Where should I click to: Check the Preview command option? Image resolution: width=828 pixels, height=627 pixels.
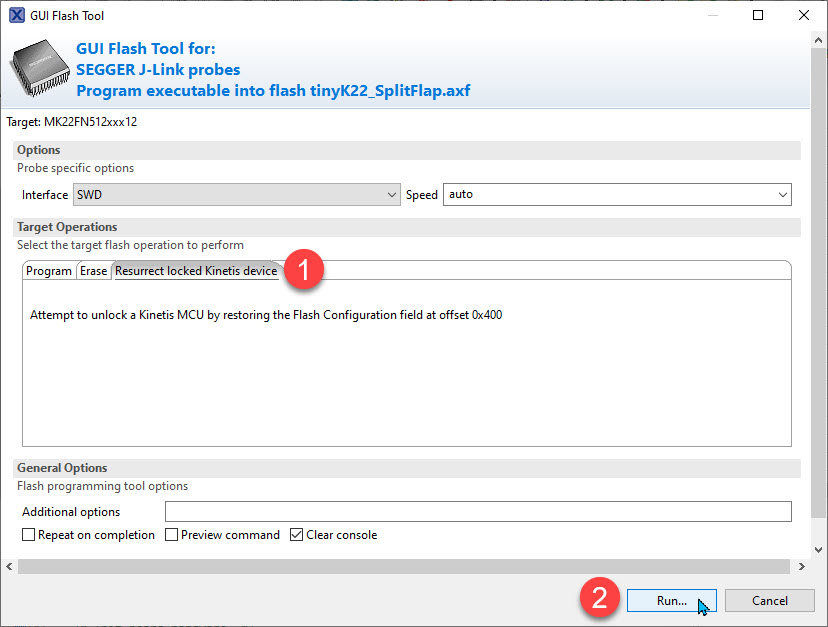(172, 535)
